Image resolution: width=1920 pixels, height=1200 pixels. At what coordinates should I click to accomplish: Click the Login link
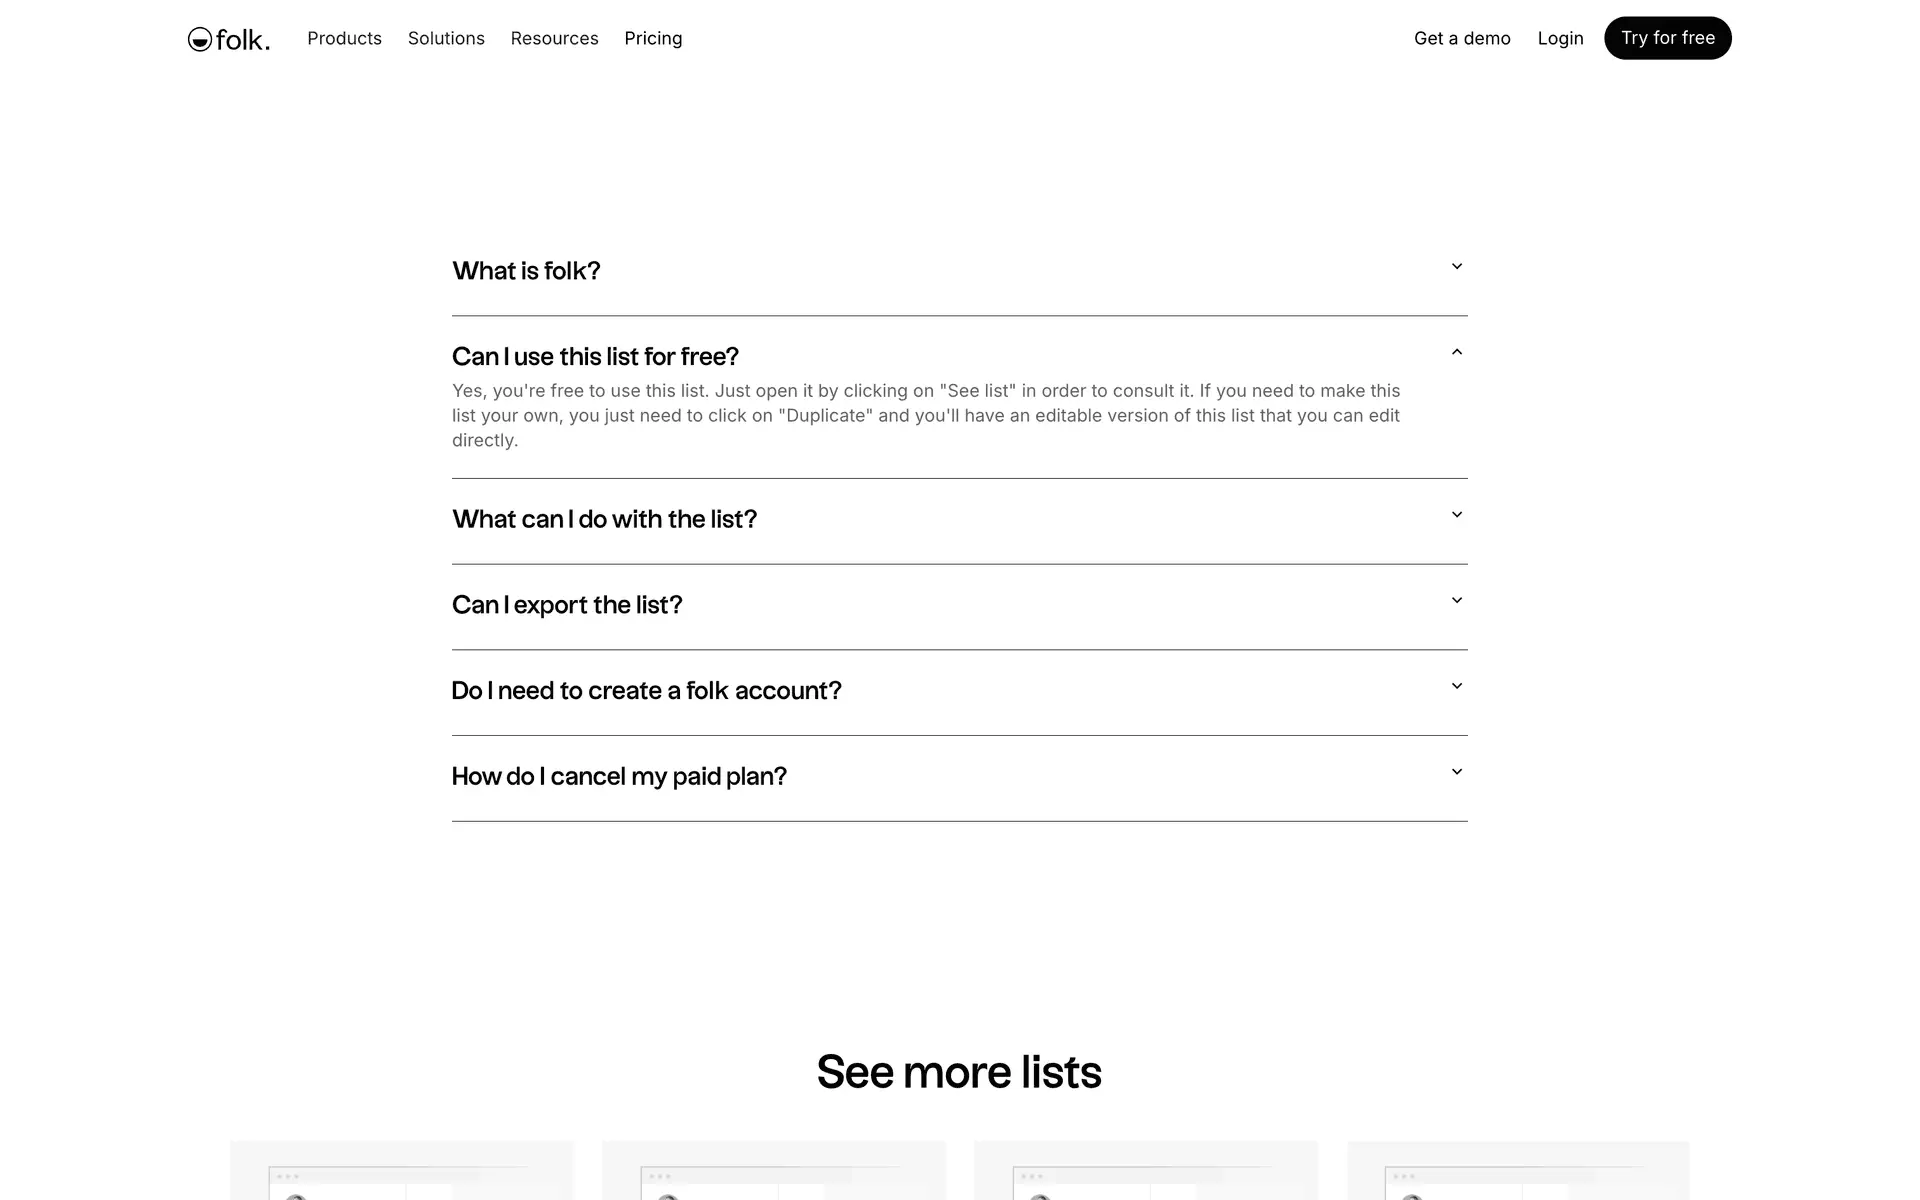1560,38
